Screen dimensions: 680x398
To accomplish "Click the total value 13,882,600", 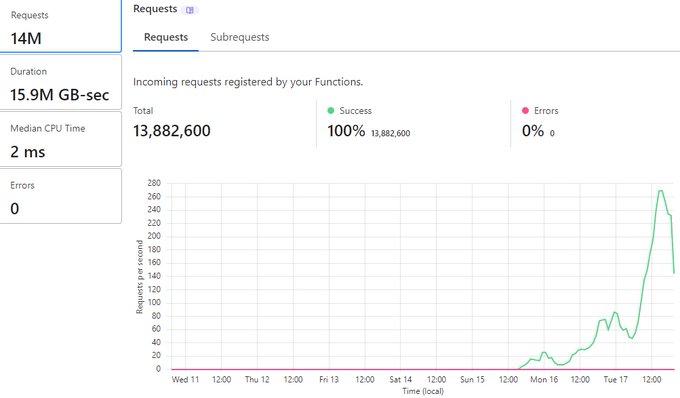I will tap(172, 130).
